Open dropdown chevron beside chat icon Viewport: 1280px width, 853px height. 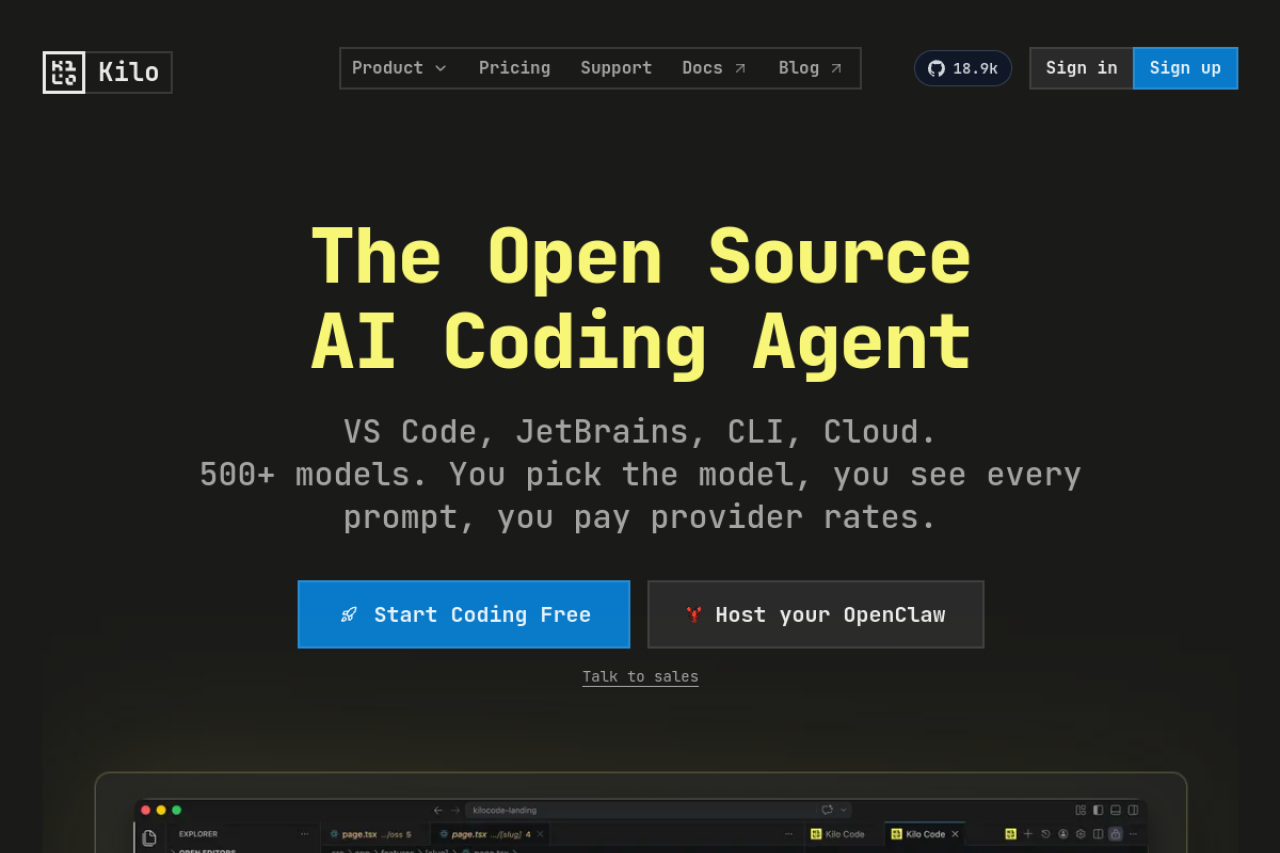coord(844,810)
